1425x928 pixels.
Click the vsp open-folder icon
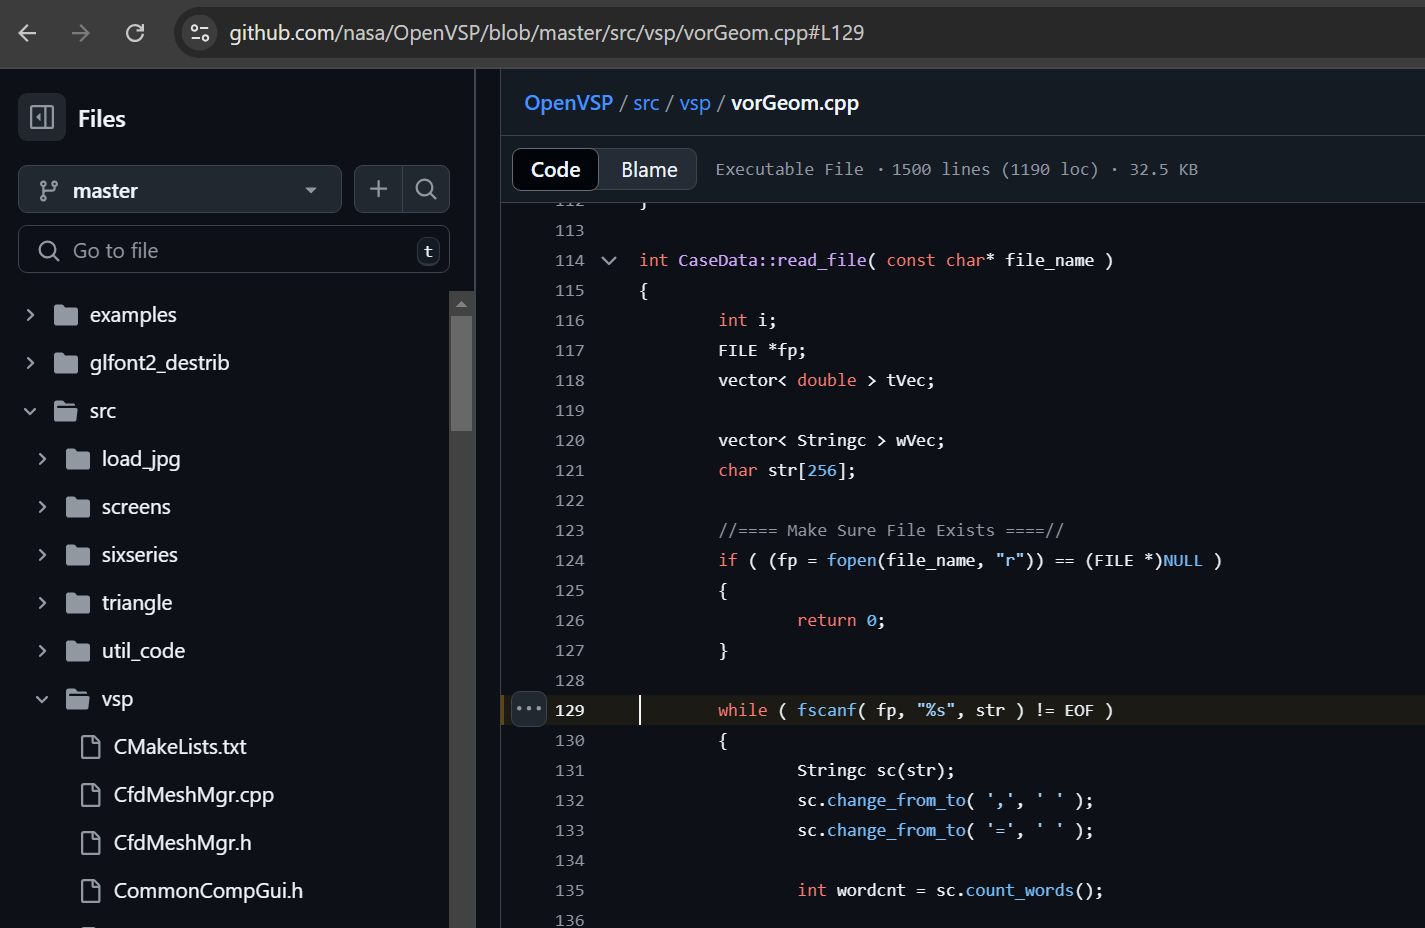point(78,699)
